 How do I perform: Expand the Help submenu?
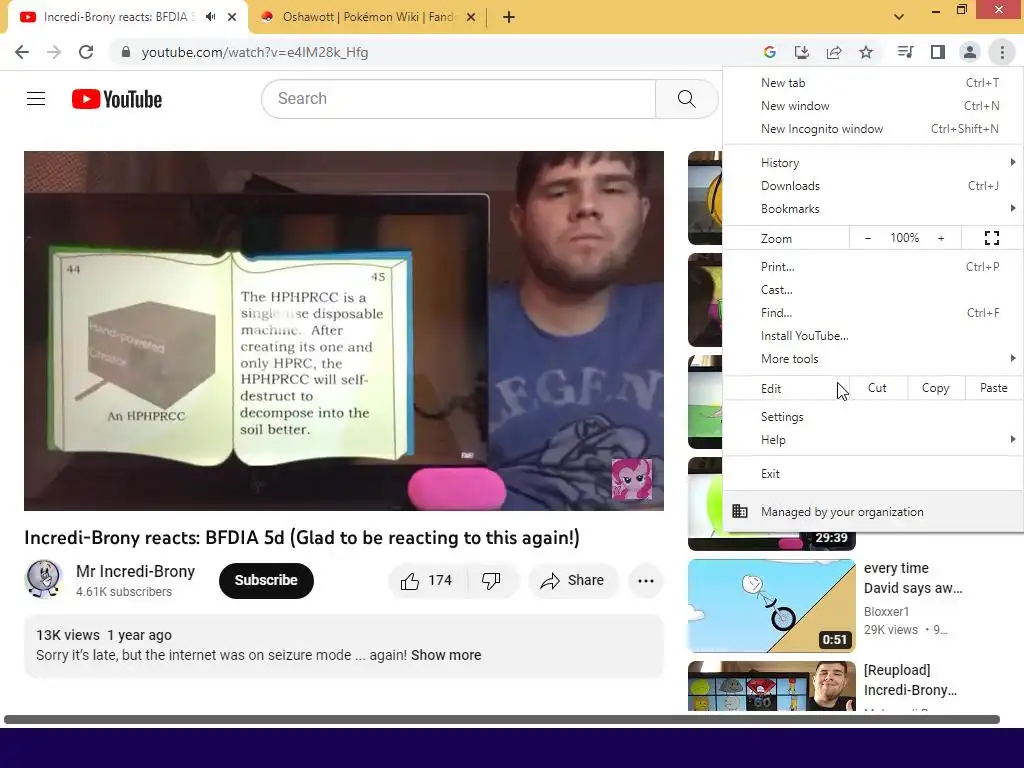874,440
